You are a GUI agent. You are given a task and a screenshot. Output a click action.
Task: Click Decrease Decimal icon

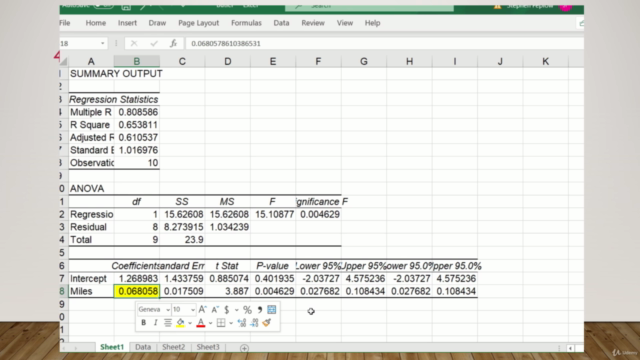click(x=254, y=323)
